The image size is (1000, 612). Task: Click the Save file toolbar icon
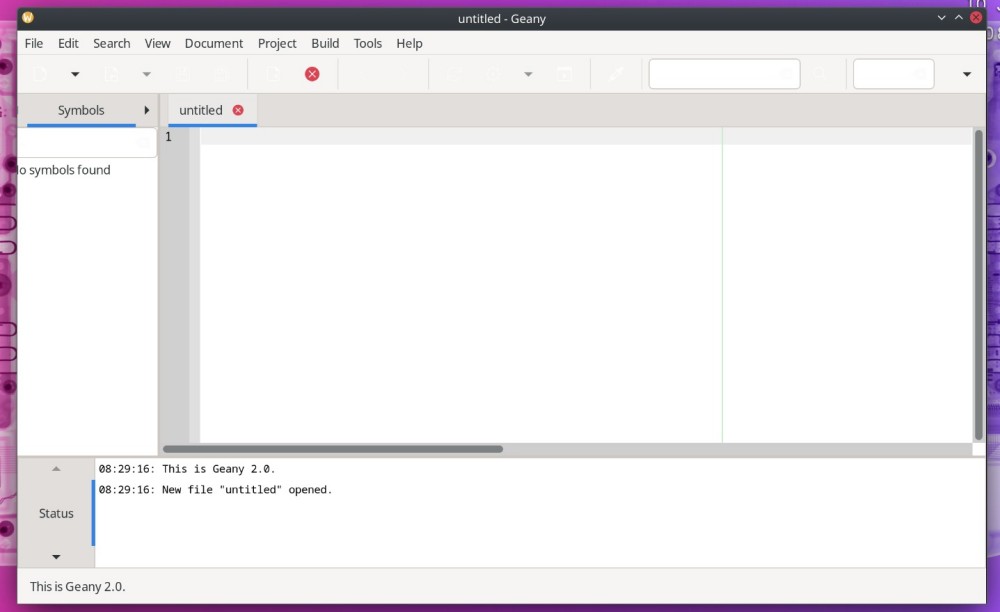point(182,74)
